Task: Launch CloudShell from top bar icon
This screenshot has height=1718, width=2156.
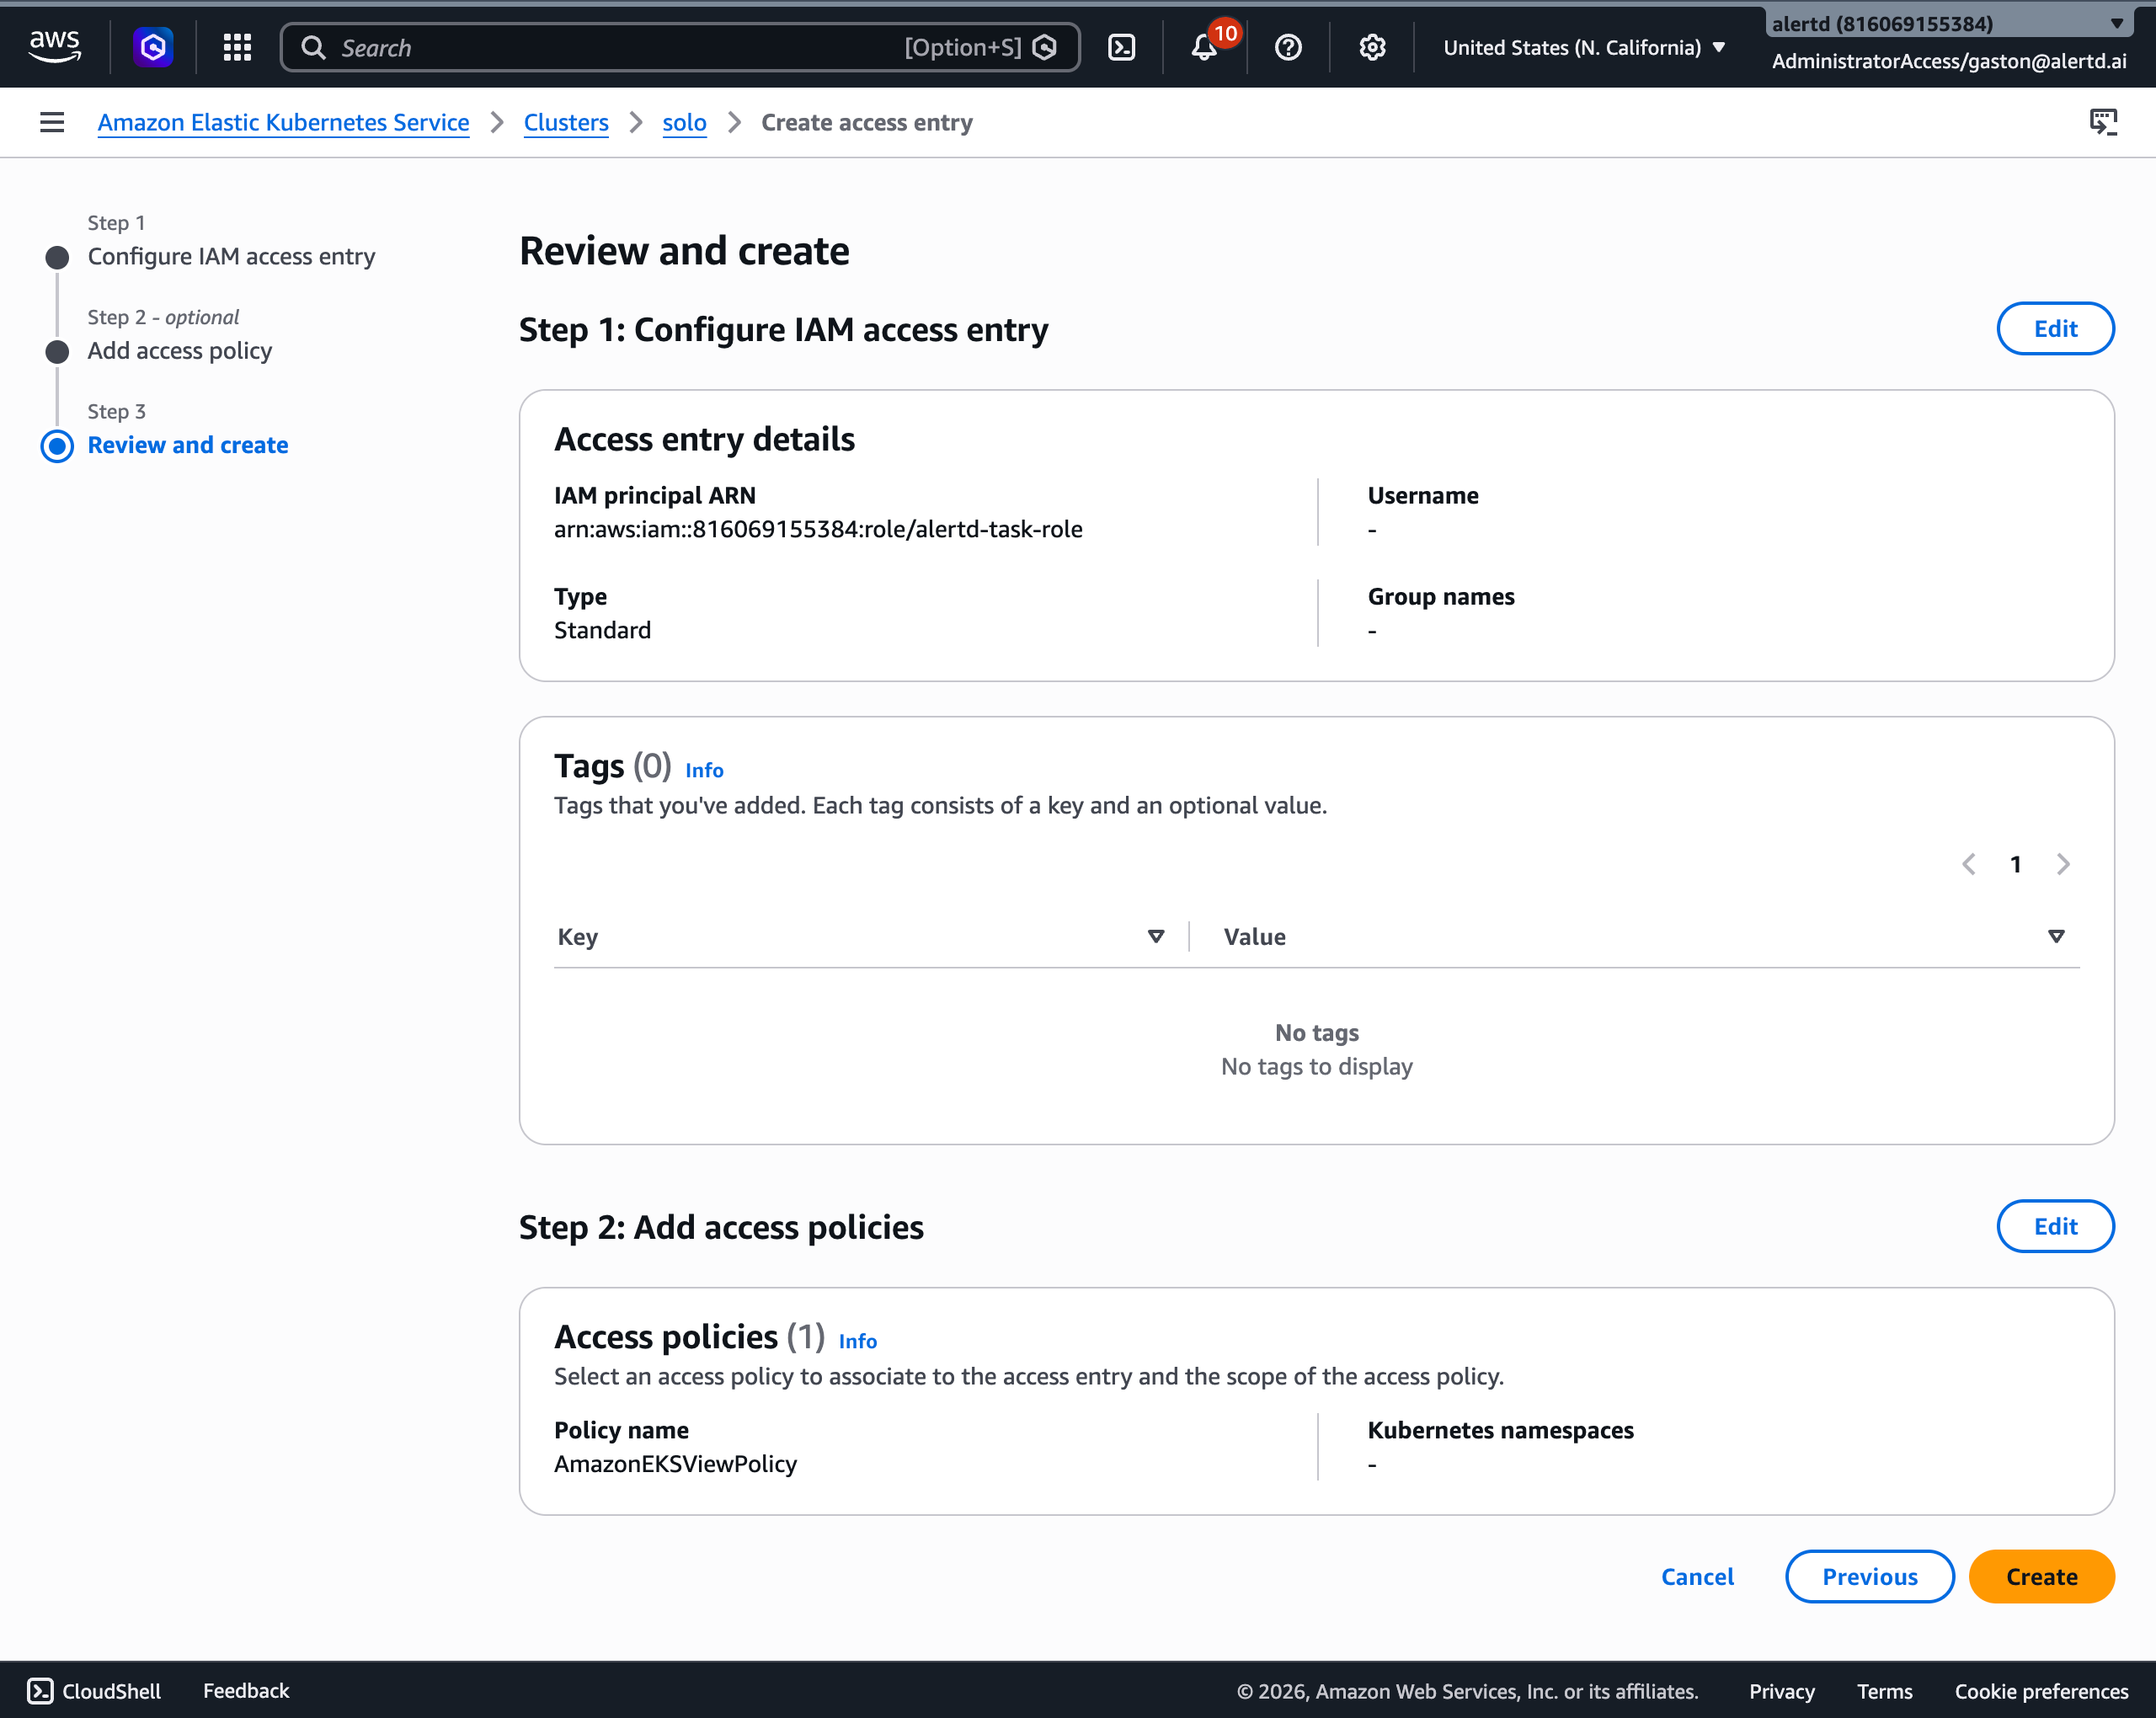Action: 1122,47
